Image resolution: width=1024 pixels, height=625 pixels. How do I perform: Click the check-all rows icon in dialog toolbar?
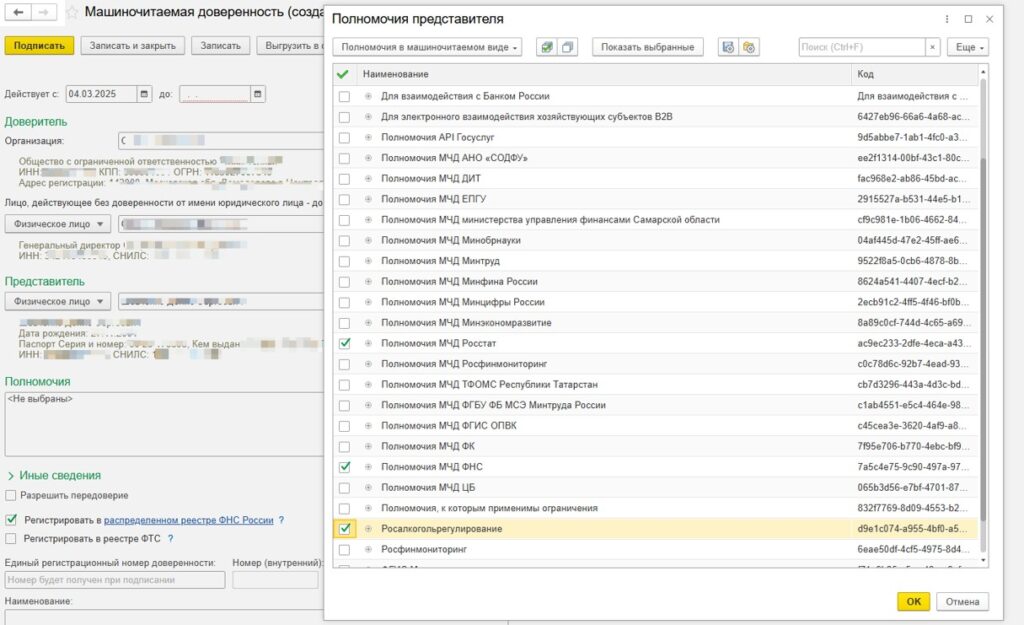547,47
